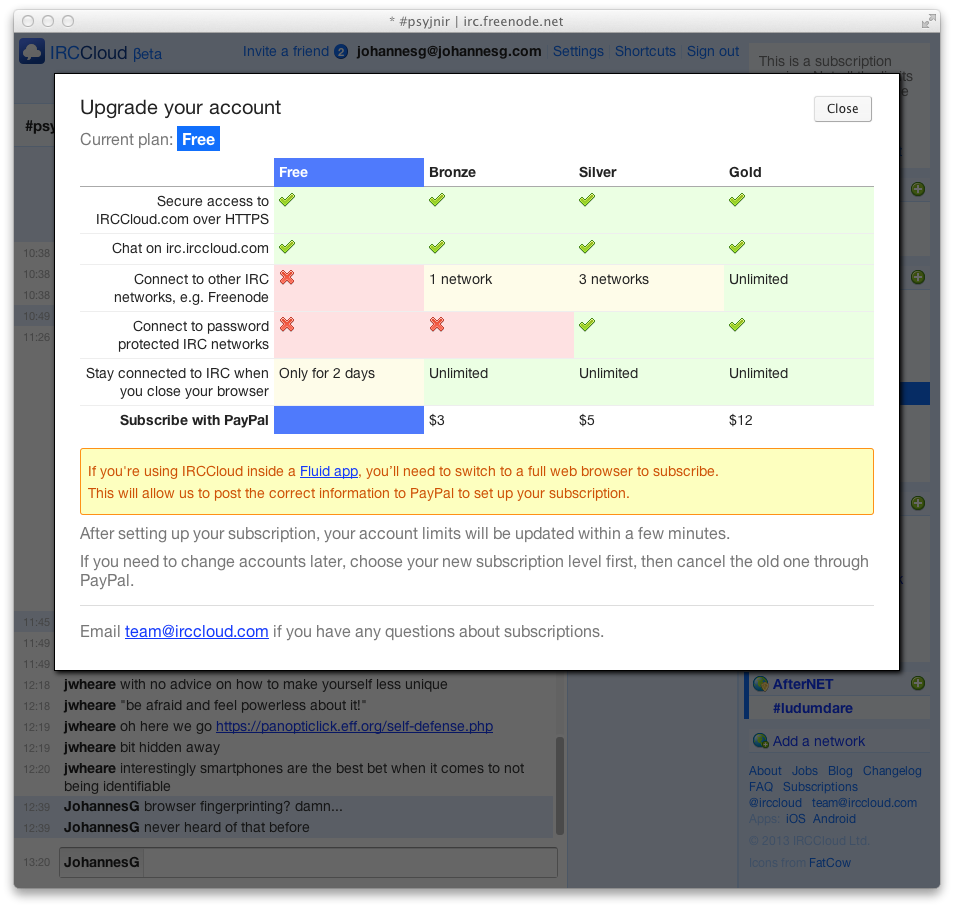
Task: Click the JohannesG nick label beside input
Action: click(102, 862)
